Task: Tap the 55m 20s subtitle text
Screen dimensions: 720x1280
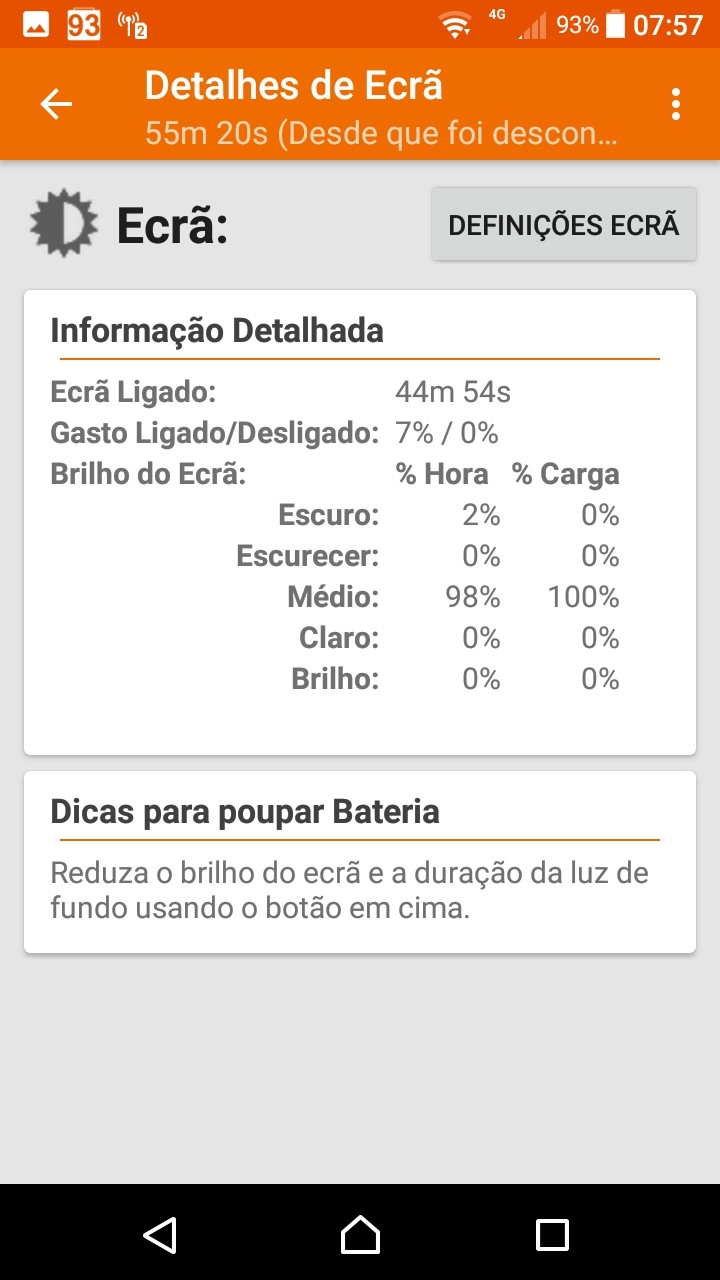Action: (x=380, y=133)
